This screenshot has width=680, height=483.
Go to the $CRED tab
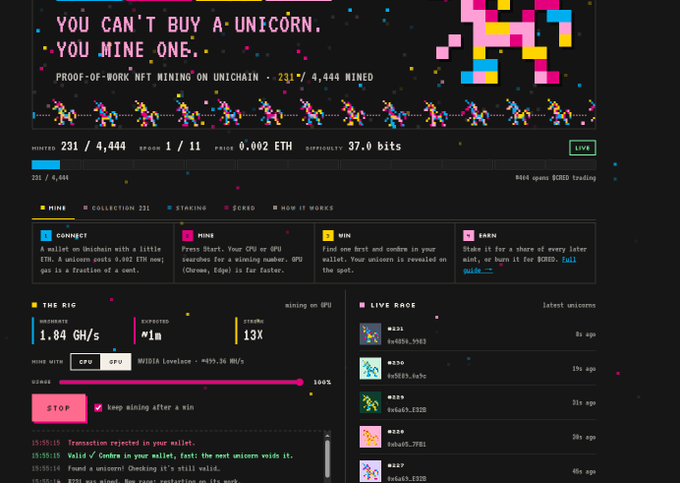click(x=240, y=208)
